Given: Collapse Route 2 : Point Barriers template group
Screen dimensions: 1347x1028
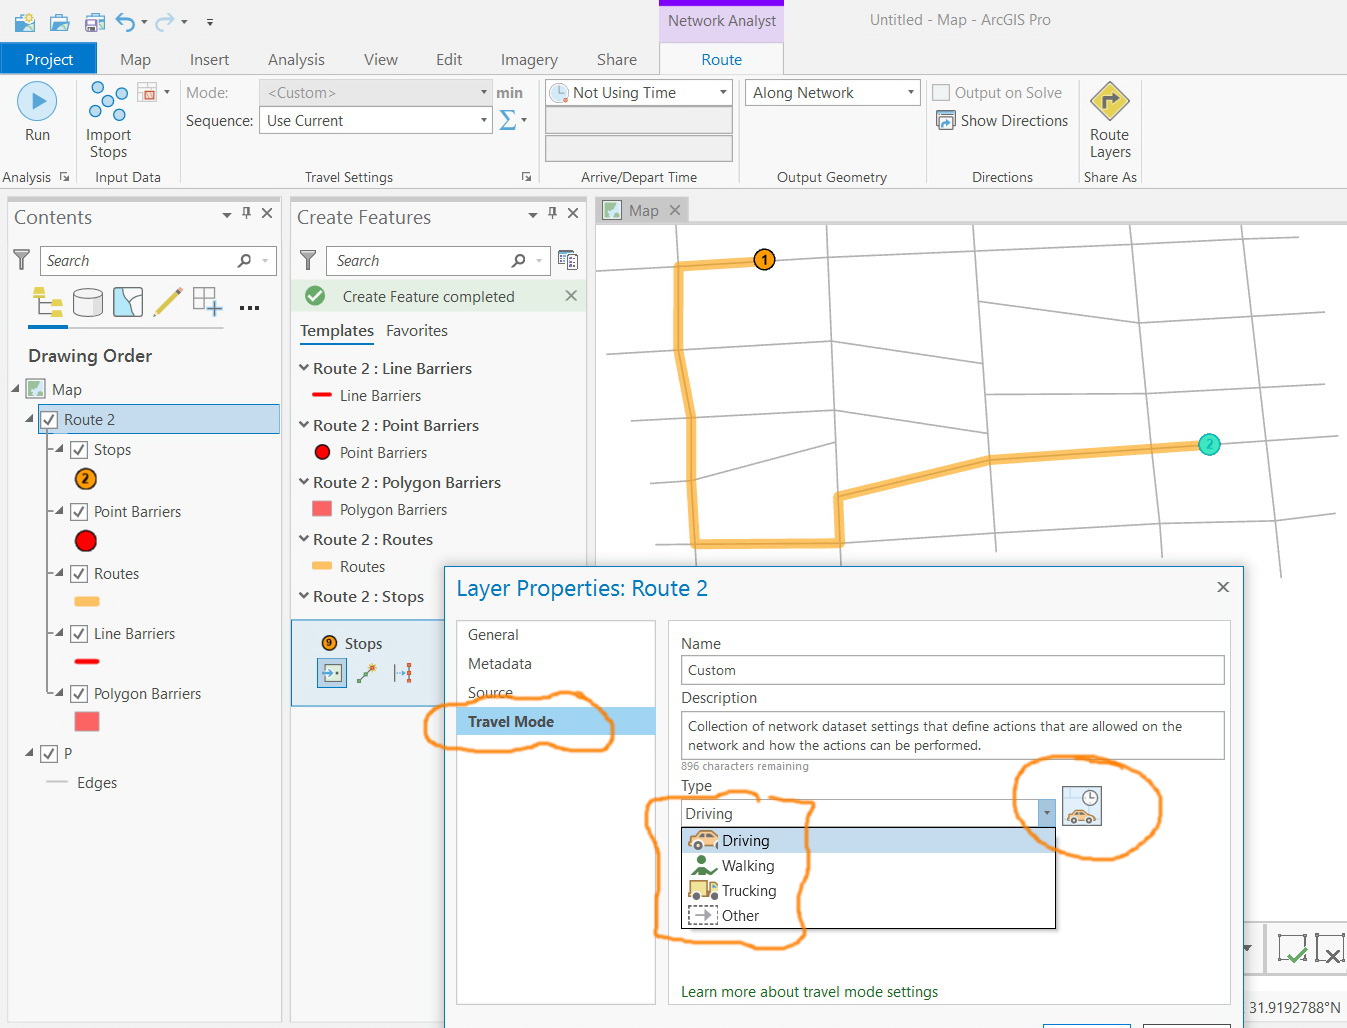Looking at the screenshot, I should 304,425.
